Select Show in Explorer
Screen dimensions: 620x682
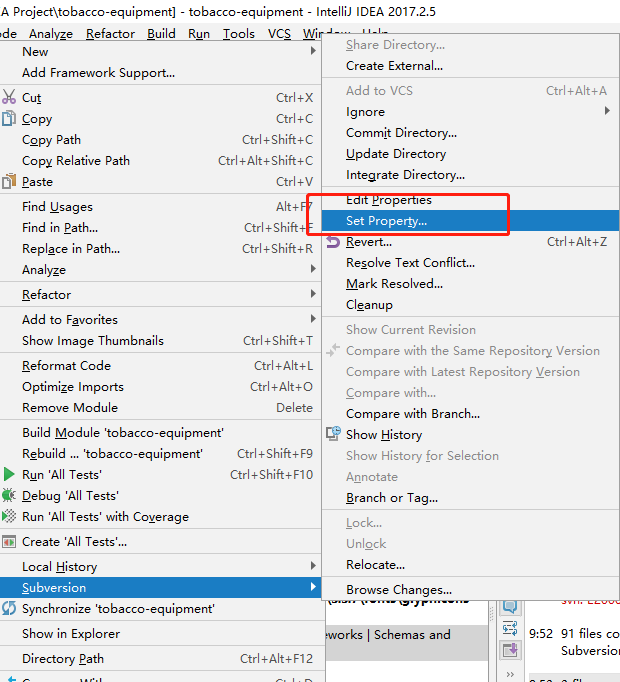pos(160,634)
